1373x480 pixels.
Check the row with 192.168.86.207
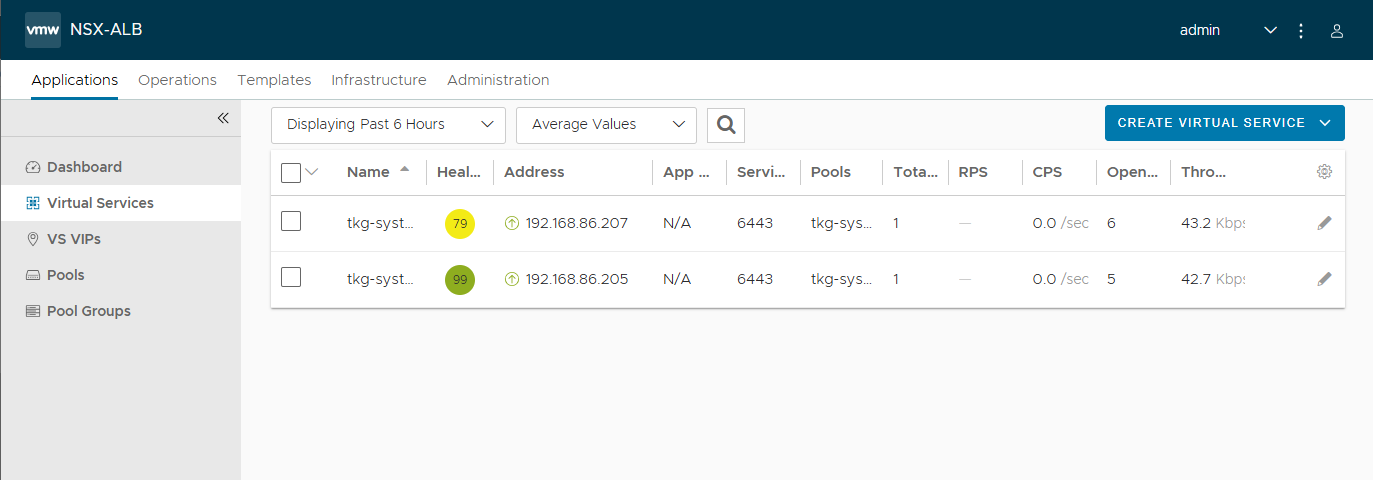point(291,221)
